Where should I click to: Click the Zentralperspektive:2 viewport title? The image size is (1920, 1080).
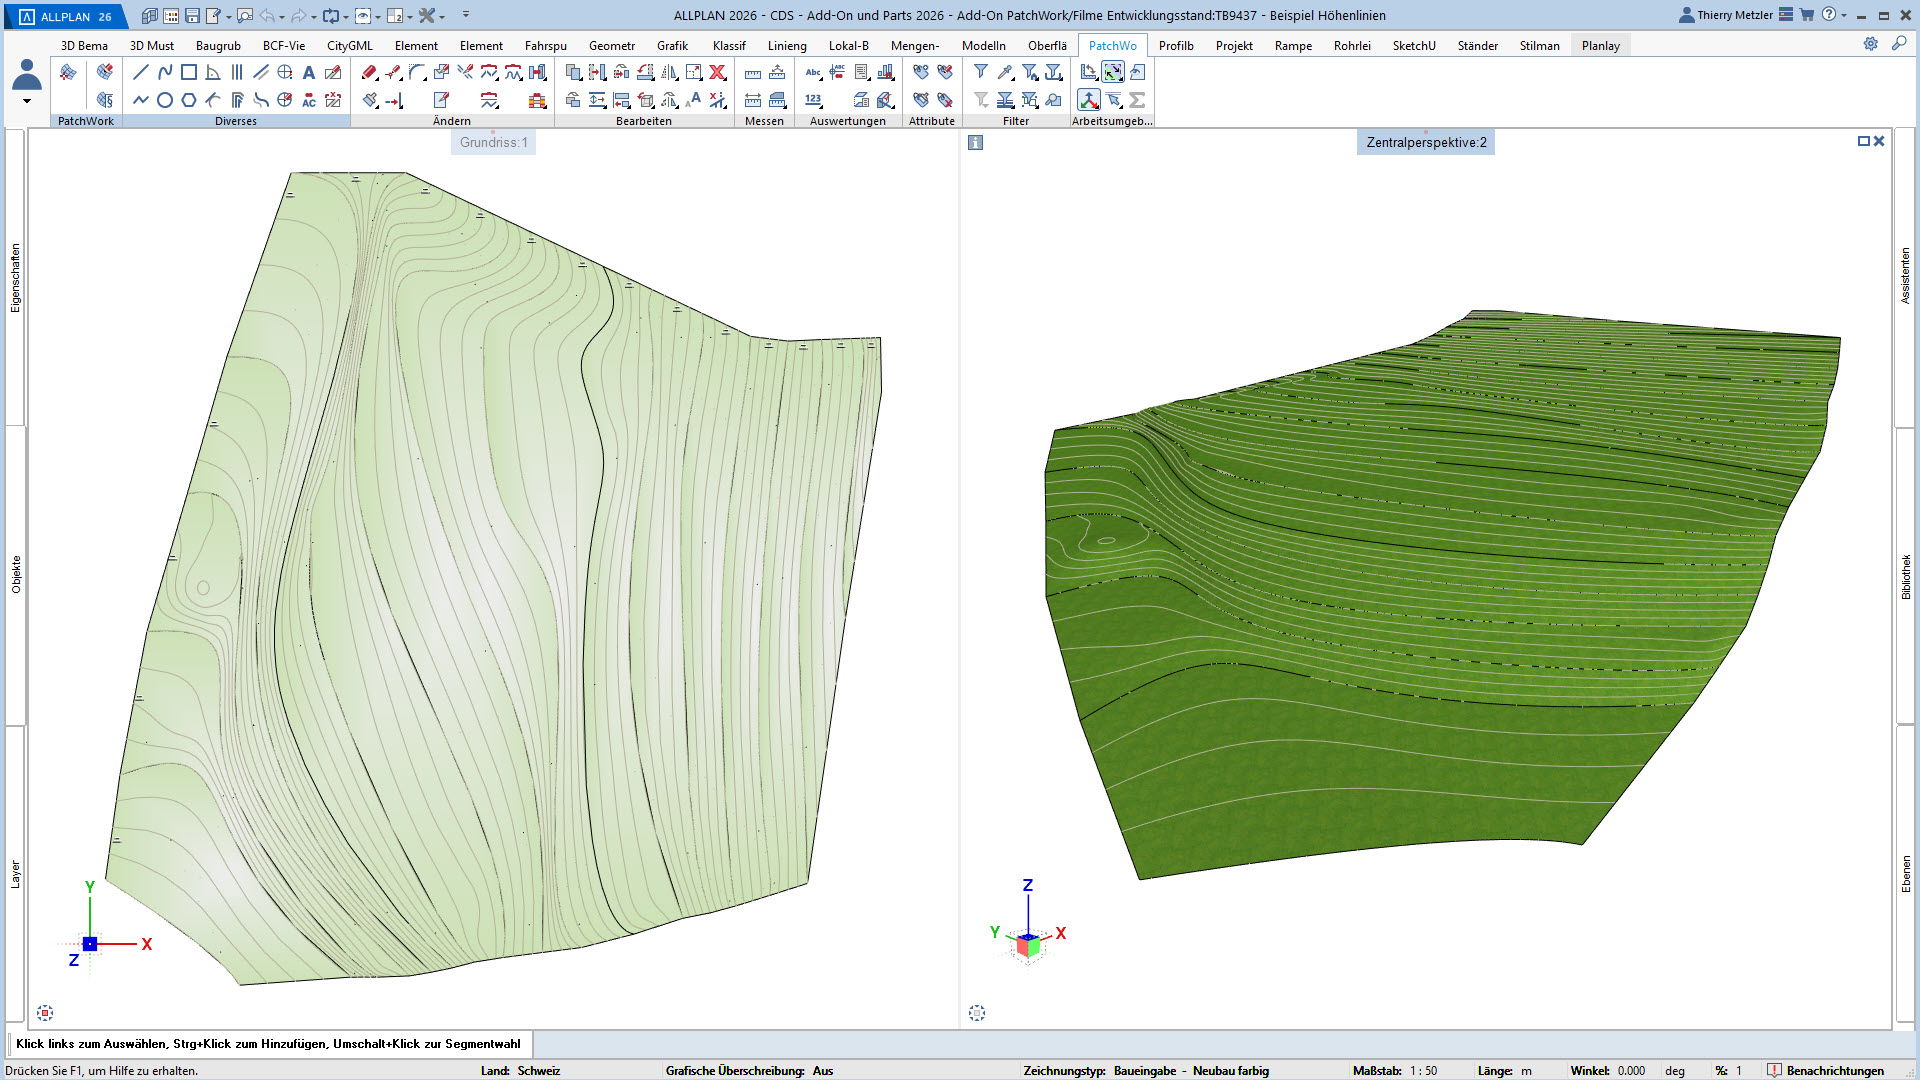click(1426, 142)
